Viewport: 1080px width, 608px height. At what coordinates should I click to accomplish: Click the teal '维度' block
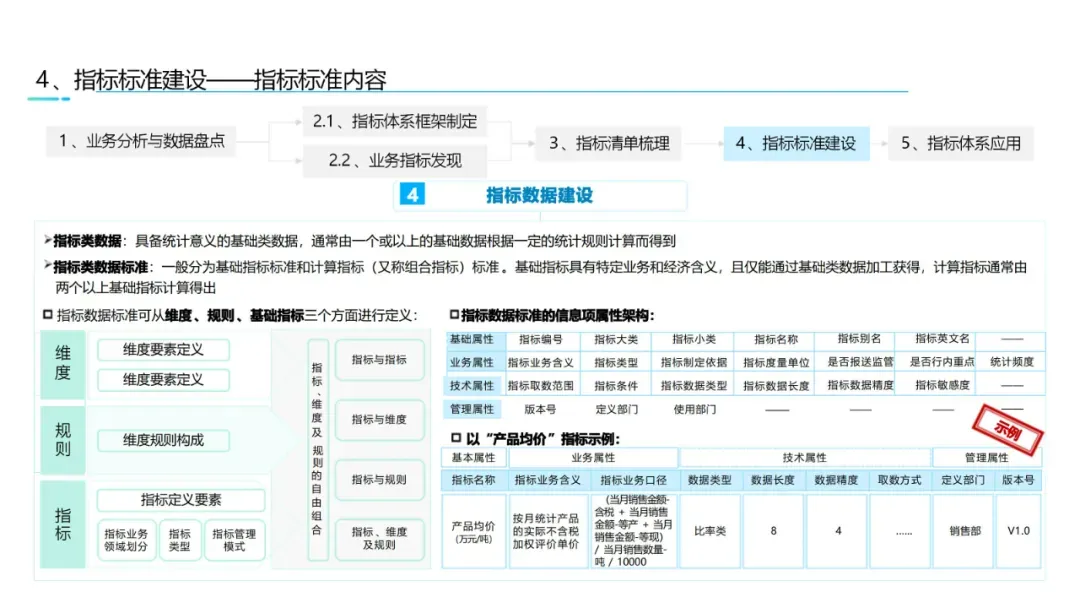coord(63,364)
